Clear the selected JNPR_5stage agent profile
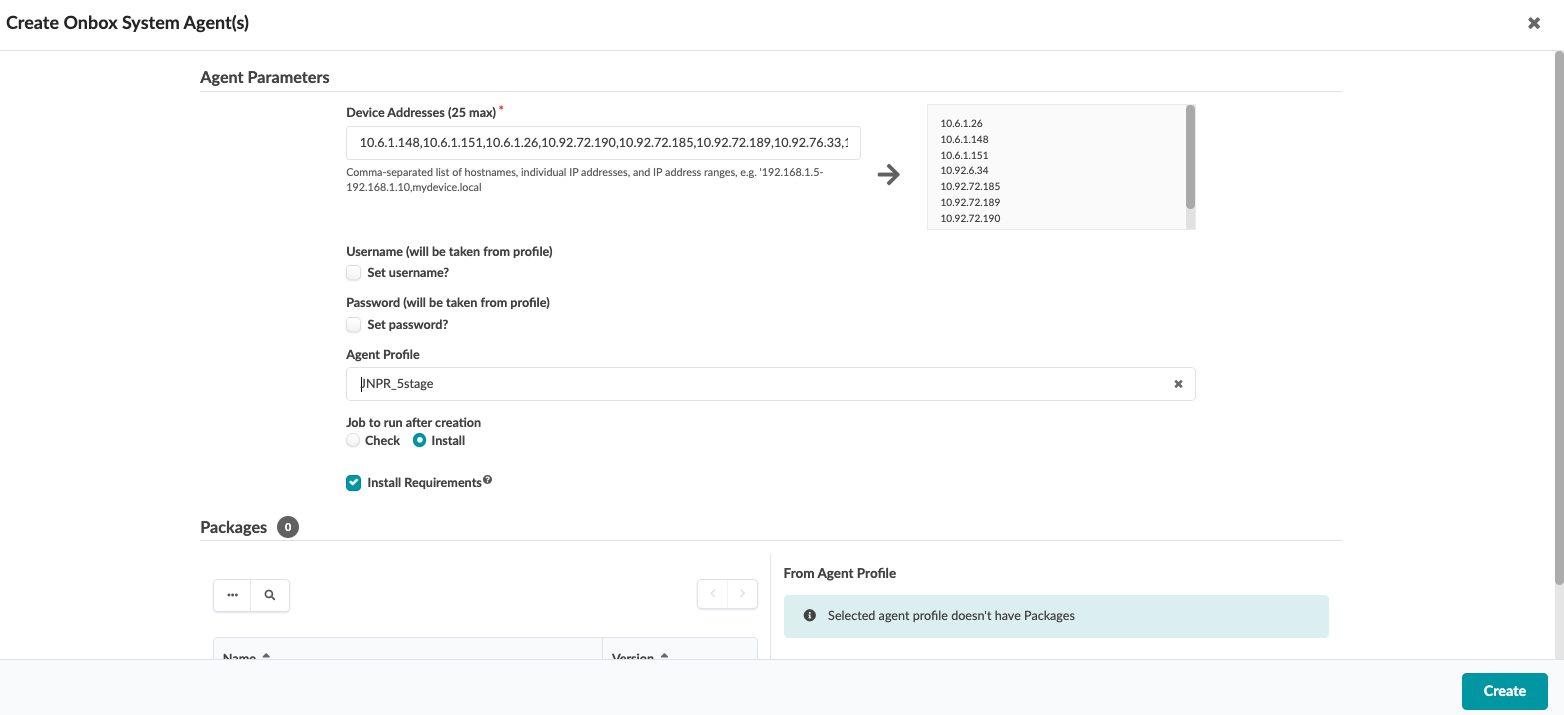1564x715 pixels. pyautogui.click(x=1178, y=384)
